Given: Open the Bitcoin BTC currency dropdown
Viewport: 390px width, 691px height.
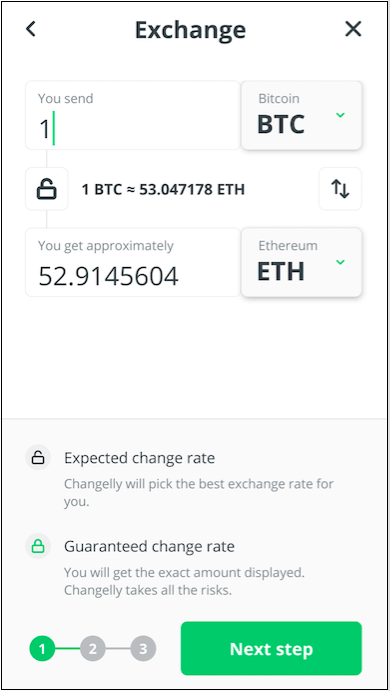Looking at the screenshot, I should 301,115.
